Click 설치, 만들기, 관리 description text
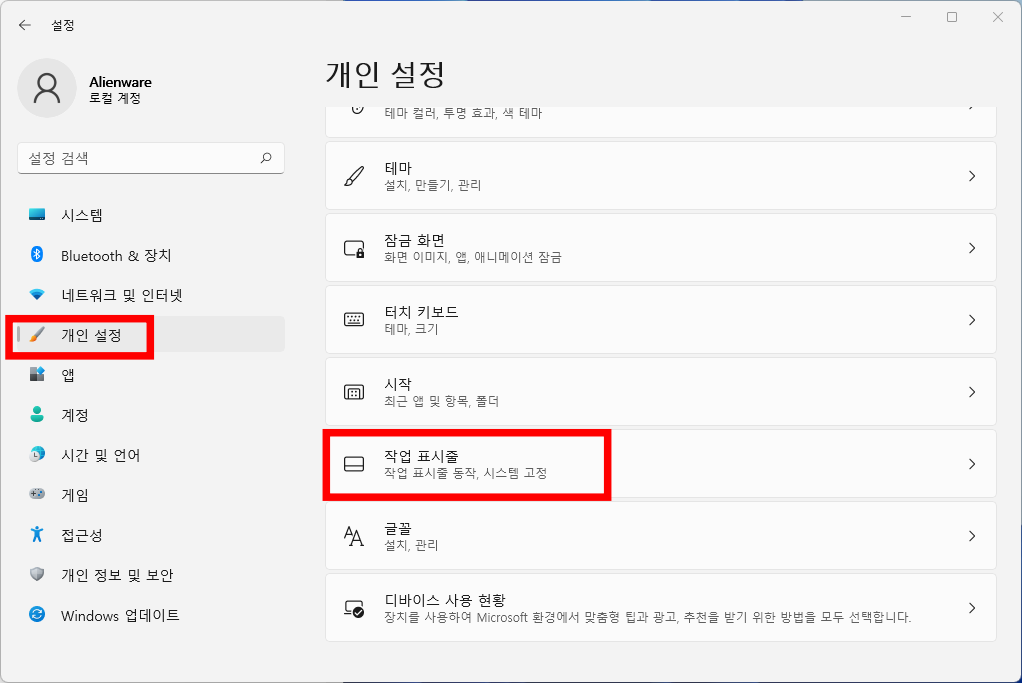1022x683 pixels. coord(433,186)
